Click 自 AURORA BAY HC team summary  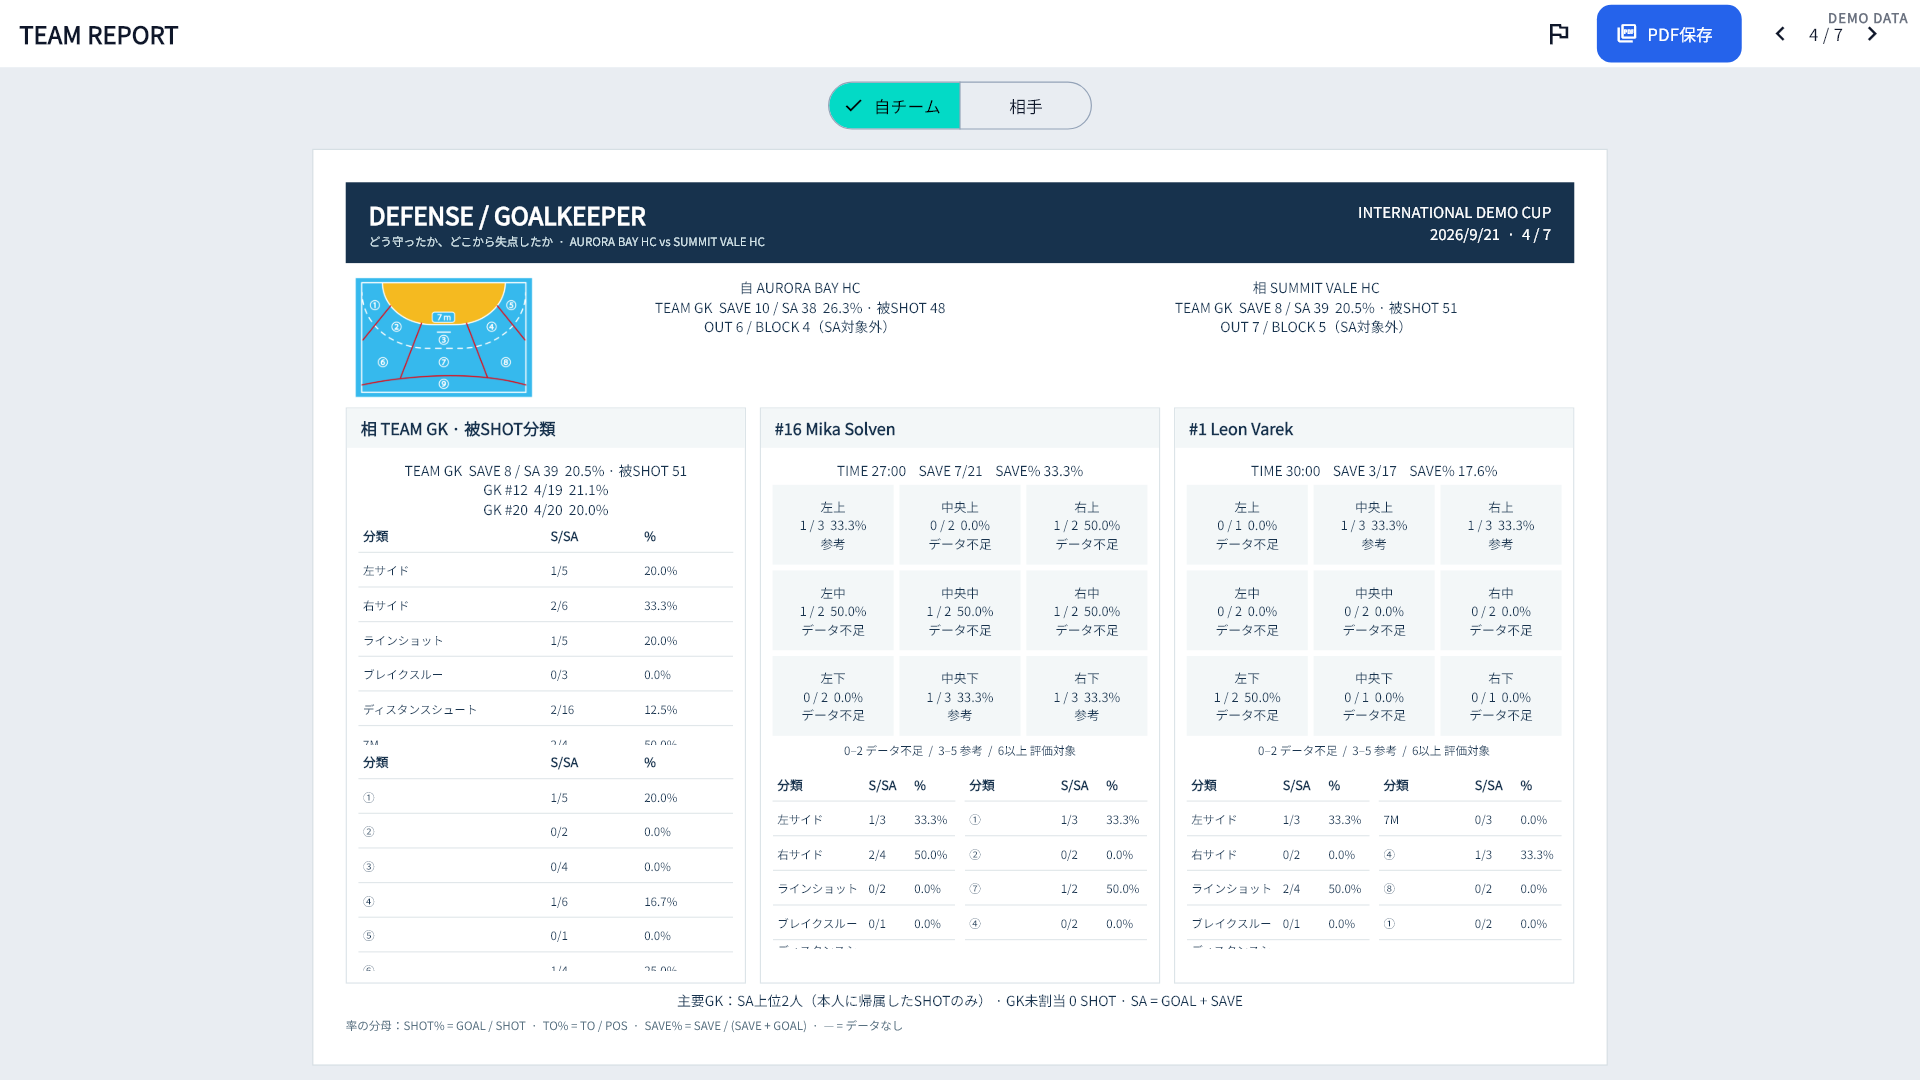800,307
